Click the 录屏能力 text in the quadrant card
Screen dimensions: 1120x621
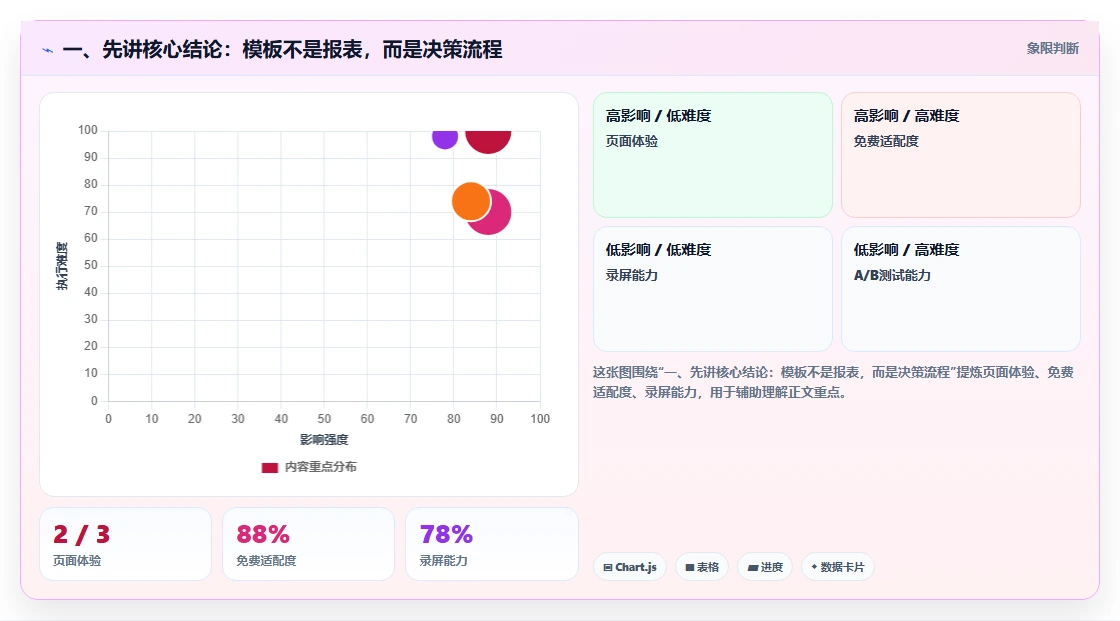(631, 275)
